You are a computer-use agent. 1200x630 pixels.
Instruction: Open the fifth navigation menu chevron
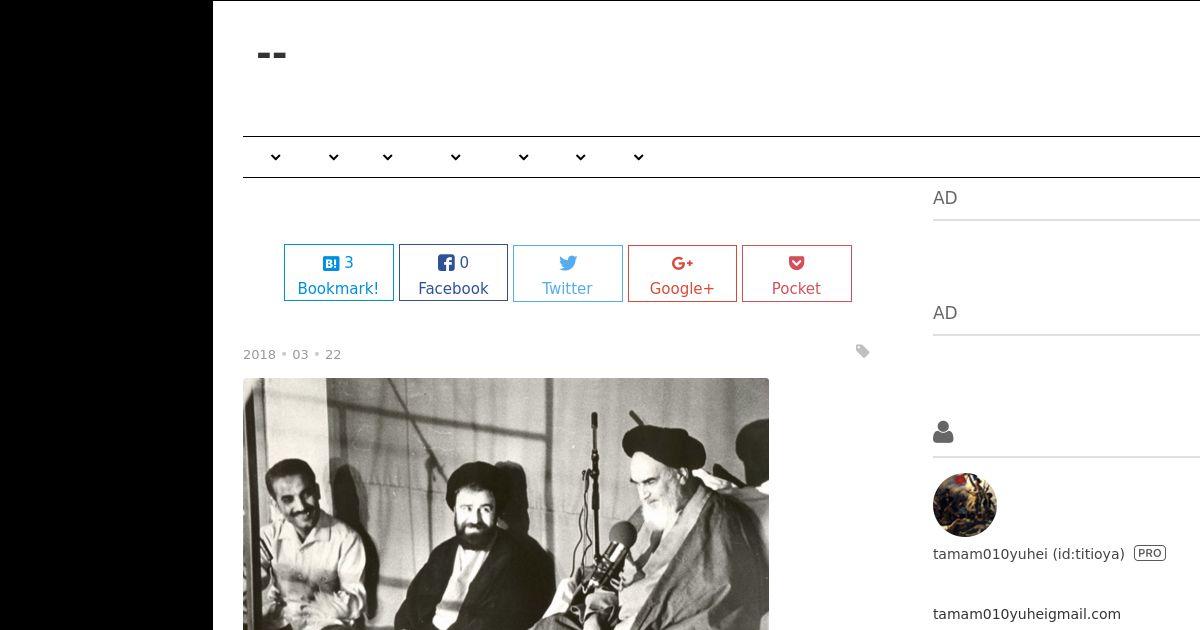(x=523, y=157)
